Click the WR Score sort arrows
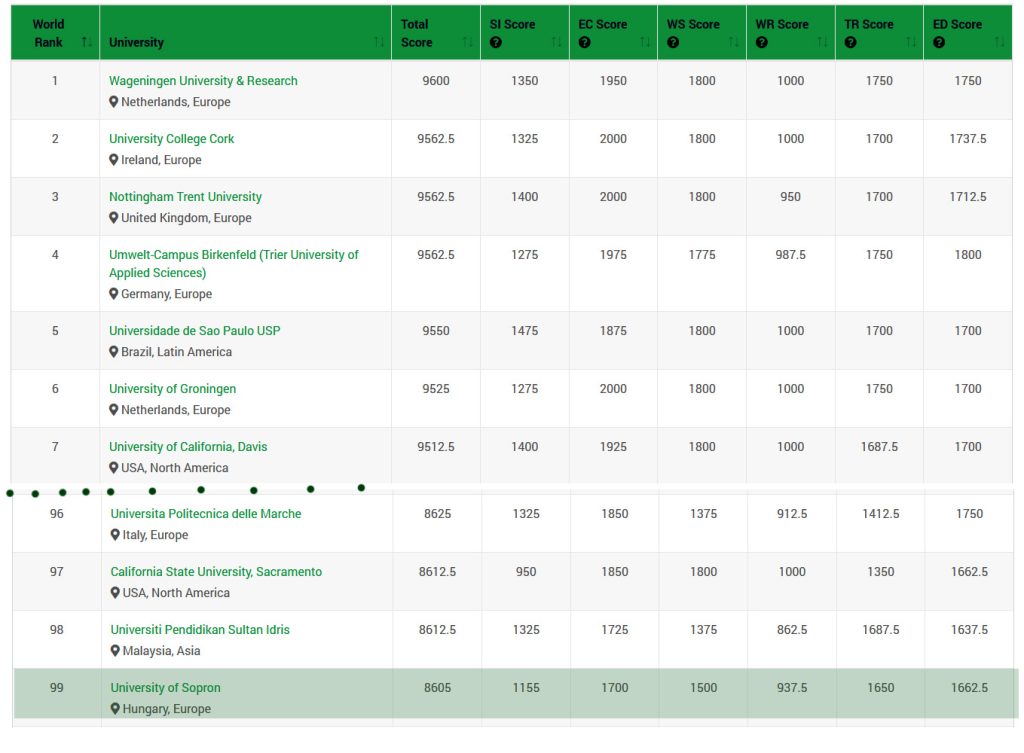 [x=823, y=42]
